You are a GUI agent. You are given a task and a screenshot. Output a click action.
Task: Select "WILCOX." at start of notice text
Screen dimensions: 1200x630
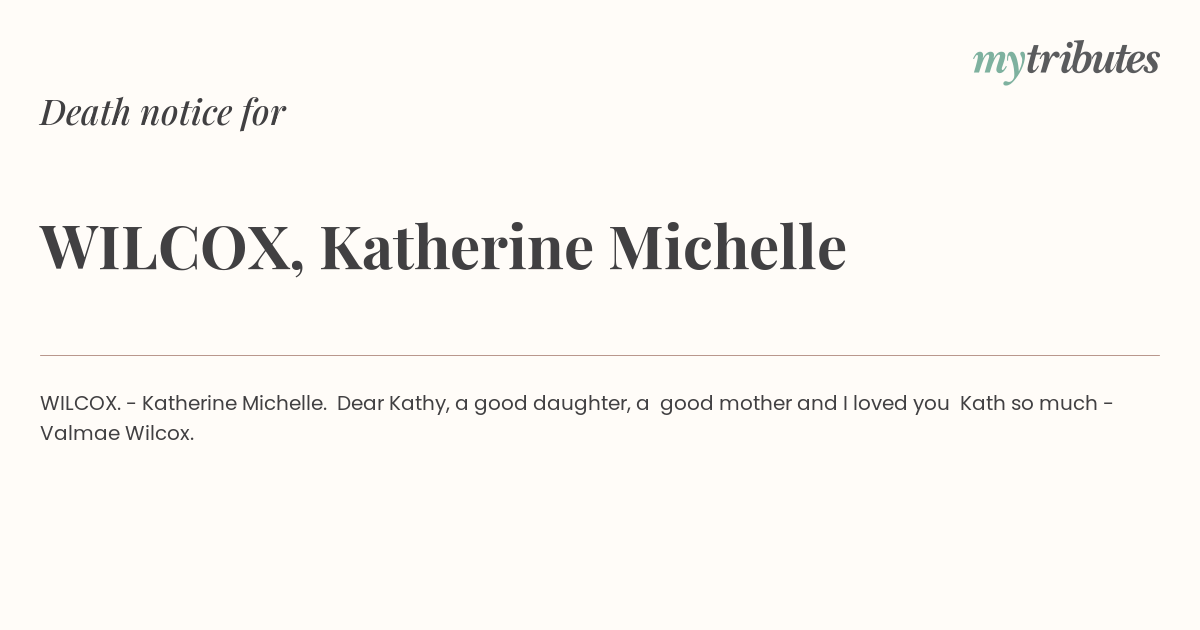click(x=81, y=404)
